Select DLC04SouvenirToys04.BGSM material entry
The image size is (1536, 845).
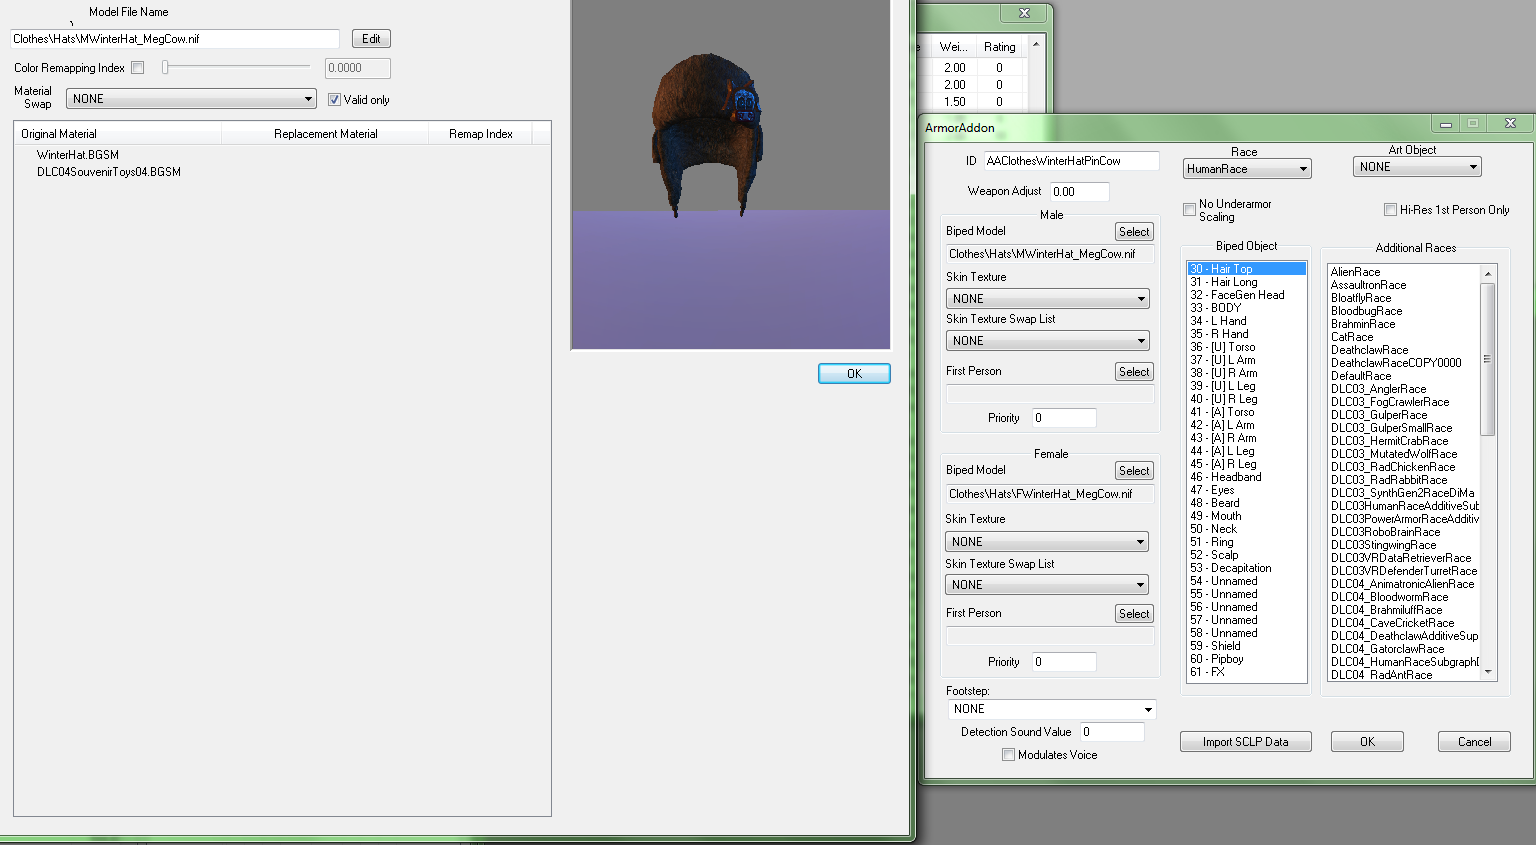(109, 172)
